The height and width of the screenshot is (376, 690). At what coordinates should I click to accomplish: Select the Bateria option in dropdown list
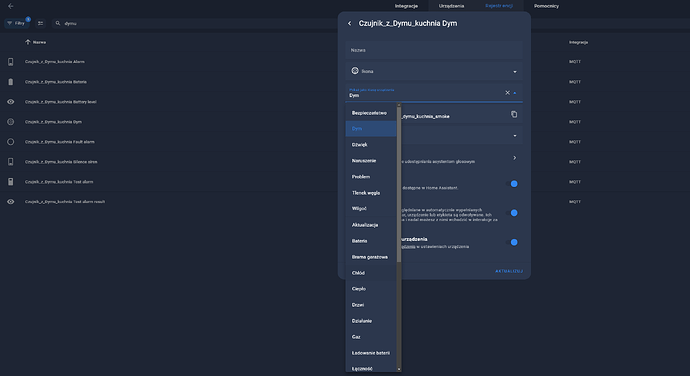tap(371, 241)
